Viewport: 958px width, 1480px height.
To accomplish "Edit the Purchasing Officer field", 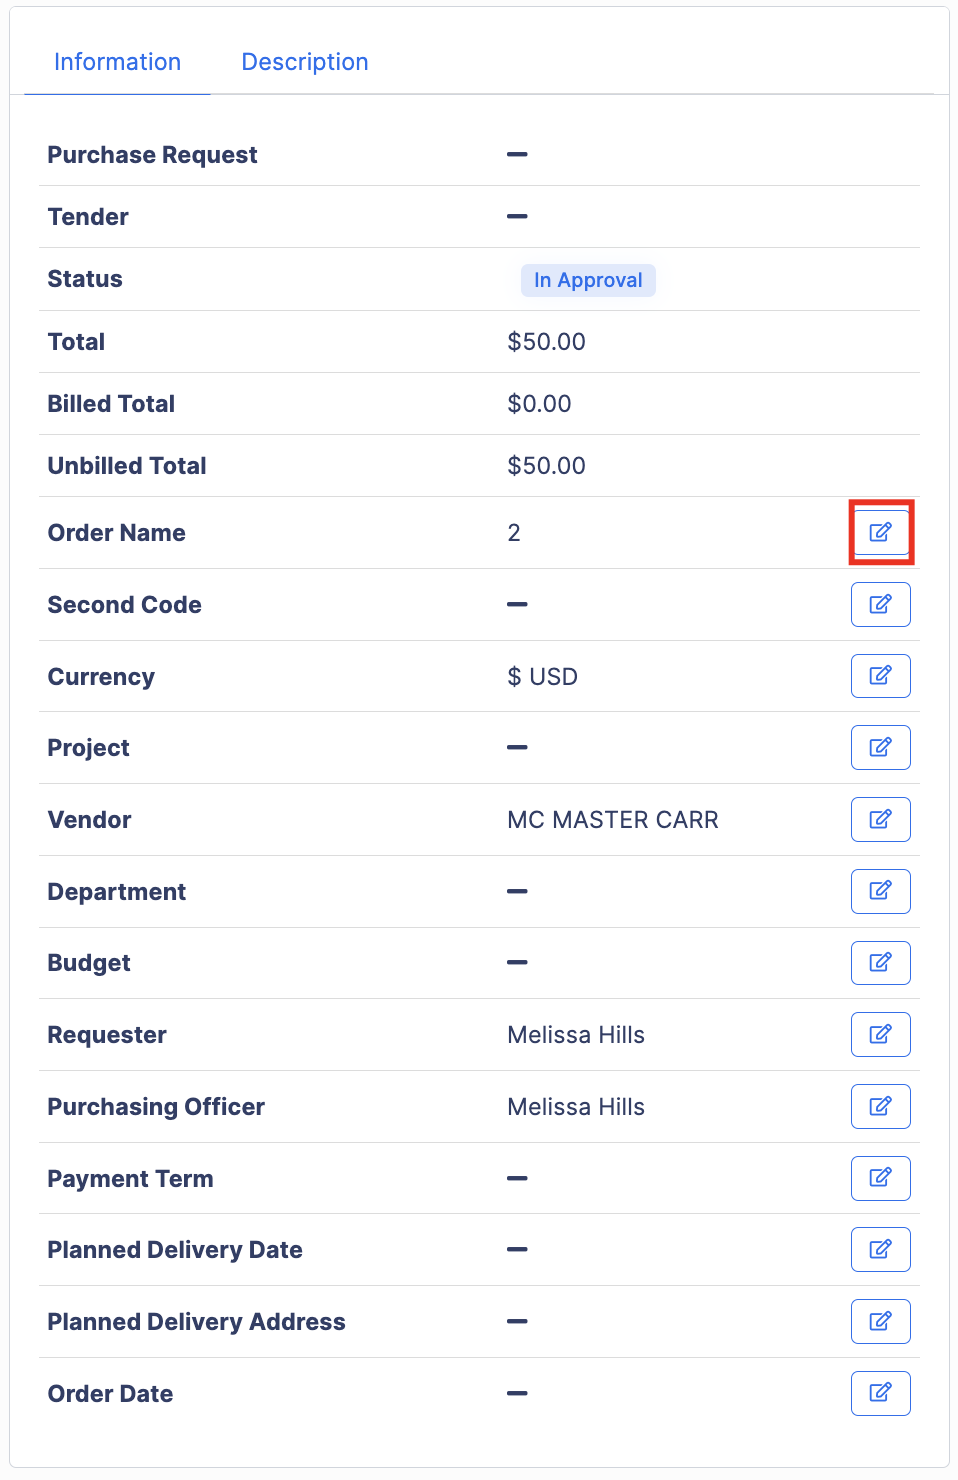I will click(x=880, y=1106).
